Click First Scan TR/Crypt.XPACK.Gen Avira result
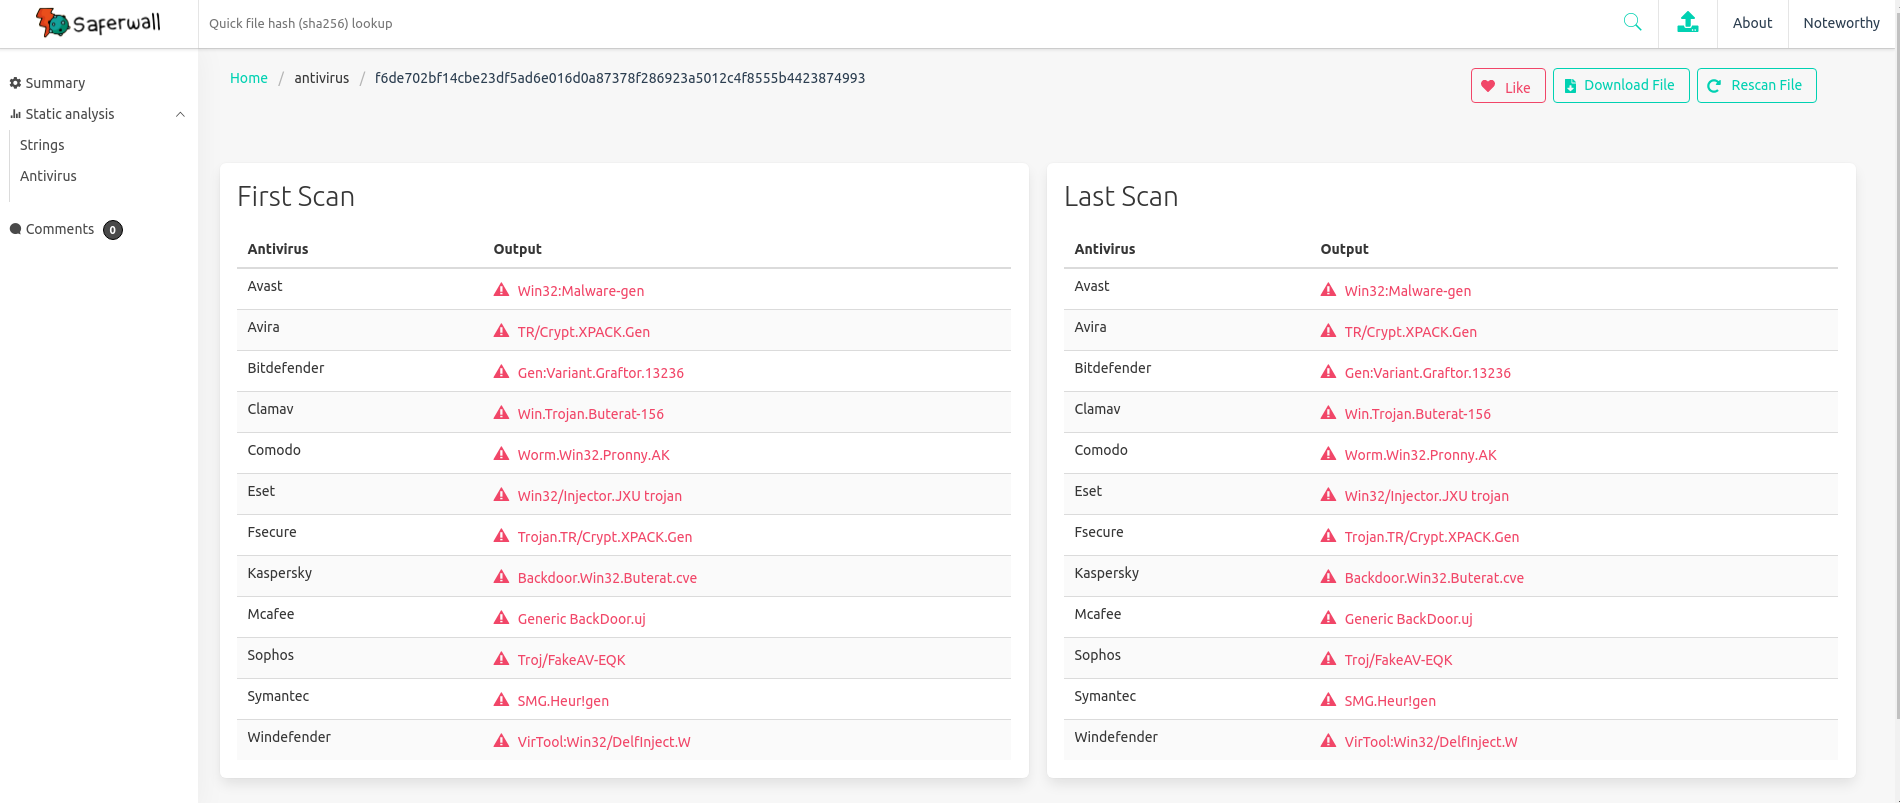Viewport: 1900px width, 803px height. [x=584, y=332]
